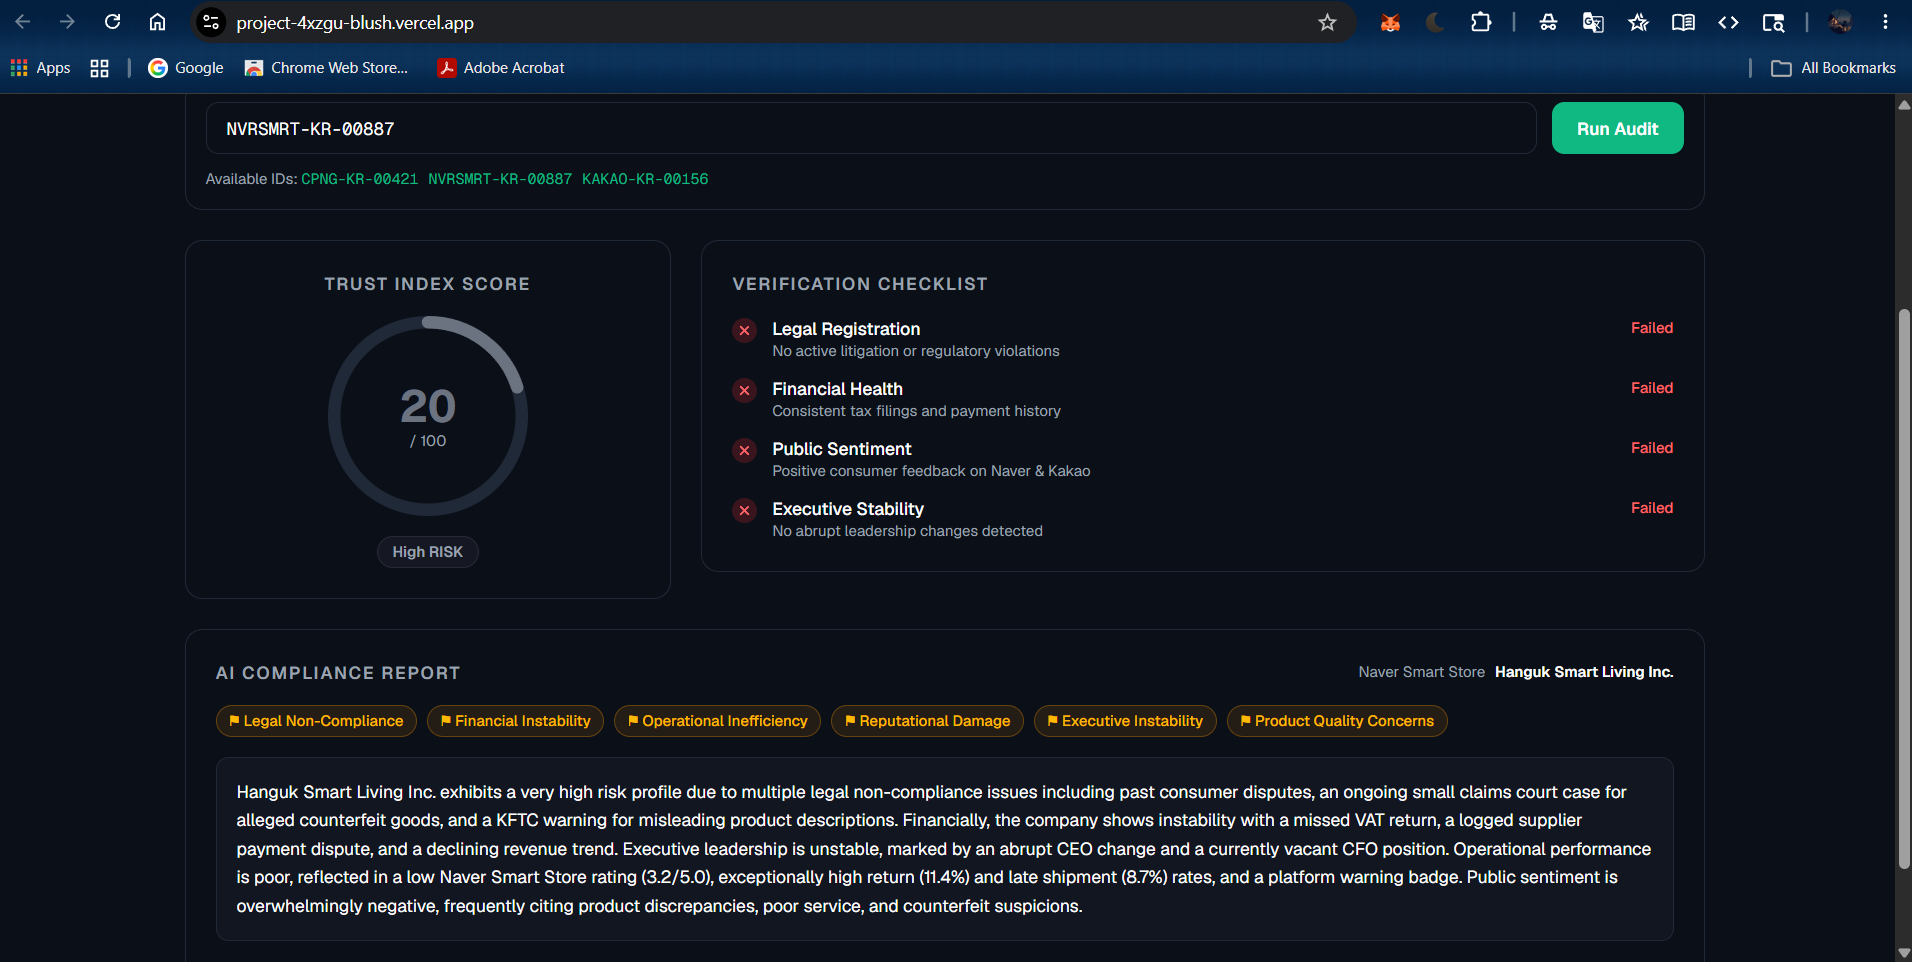The height and width of the screenshot is (962, 1912).
Task: Toggle the dark mode moon extension
Action: click(x=1435, y=22)
